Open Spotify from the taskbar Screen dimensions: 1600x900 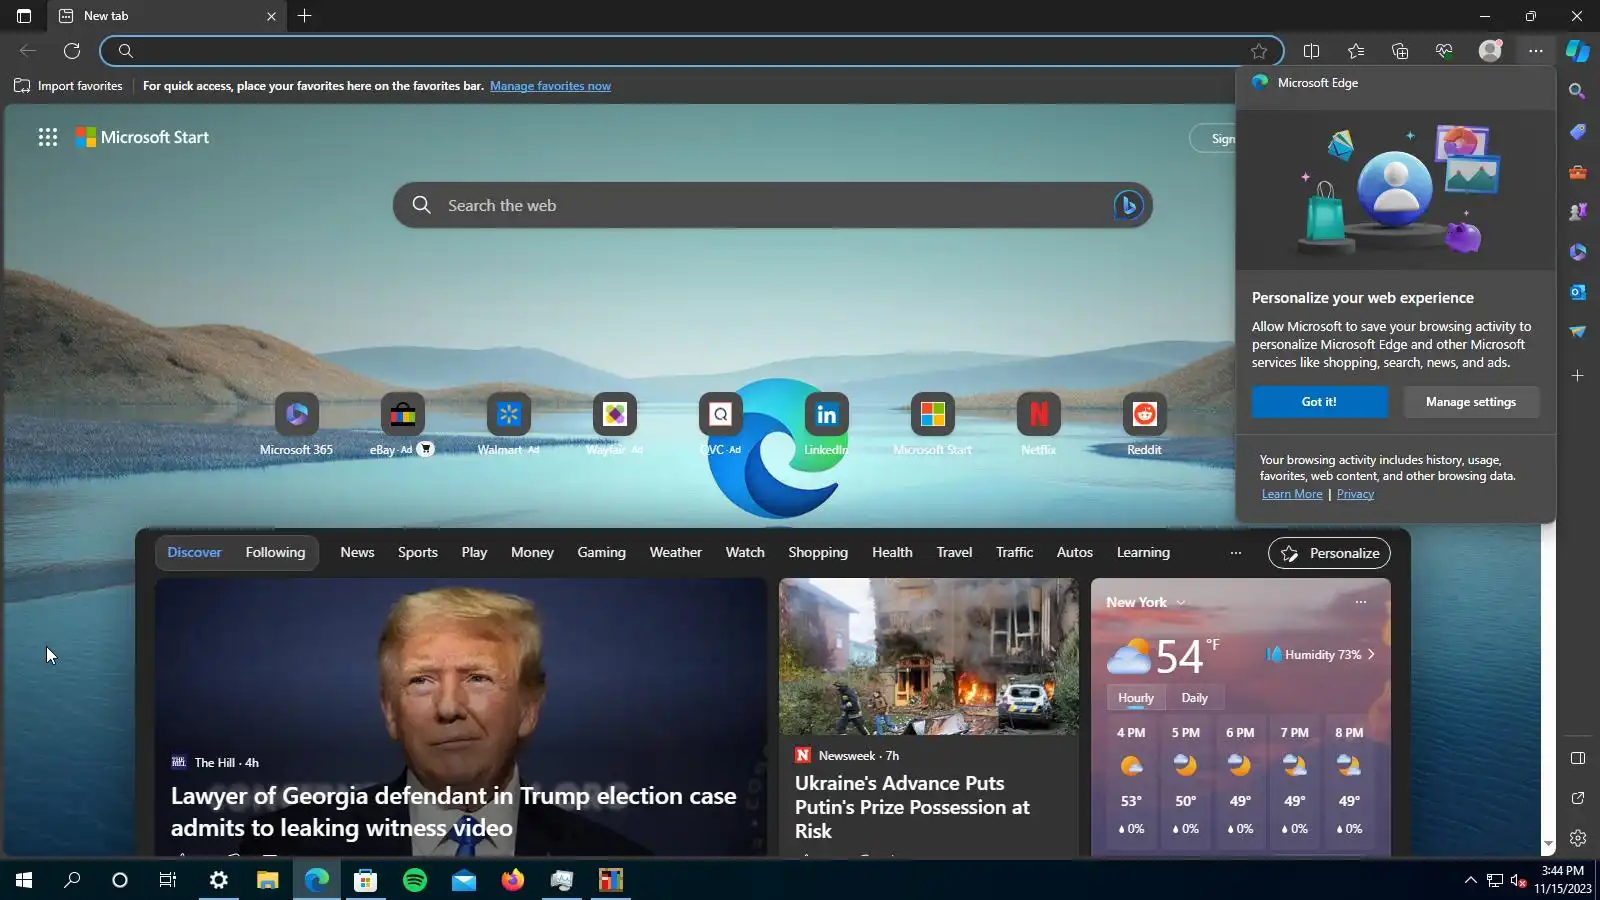pyautogui.click(x=415, y=880)
